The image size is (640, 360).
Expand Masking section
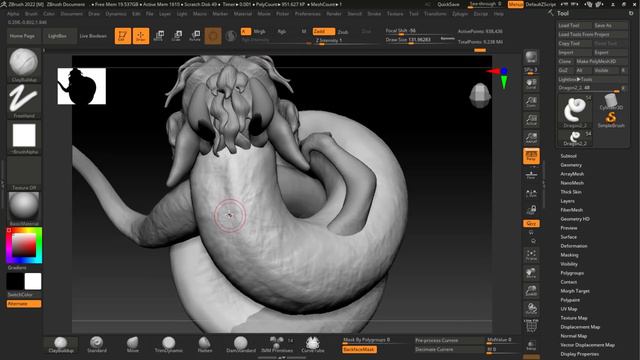(x=569, y=255)
